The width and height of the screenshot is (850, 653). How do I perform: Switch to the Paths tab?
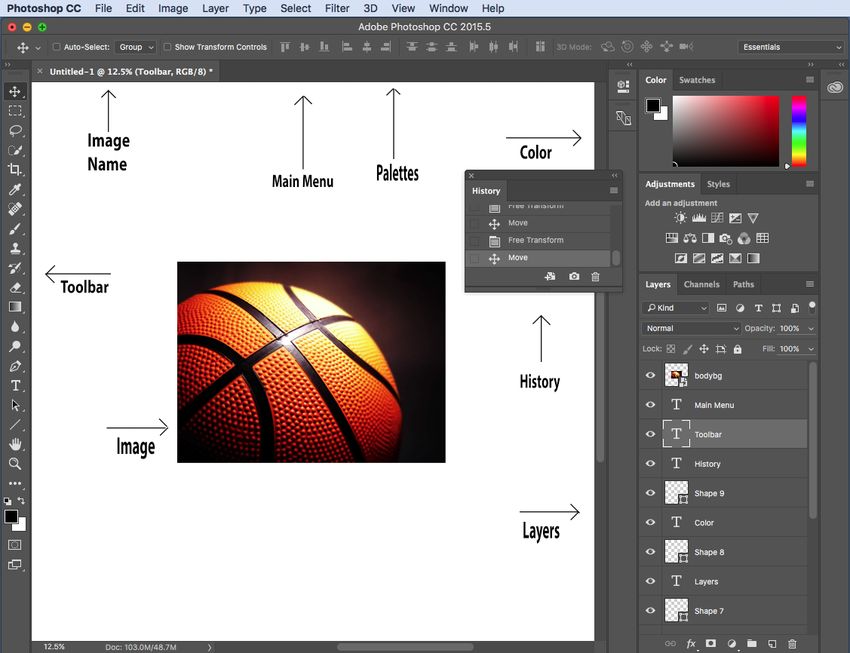click(743, 284)
